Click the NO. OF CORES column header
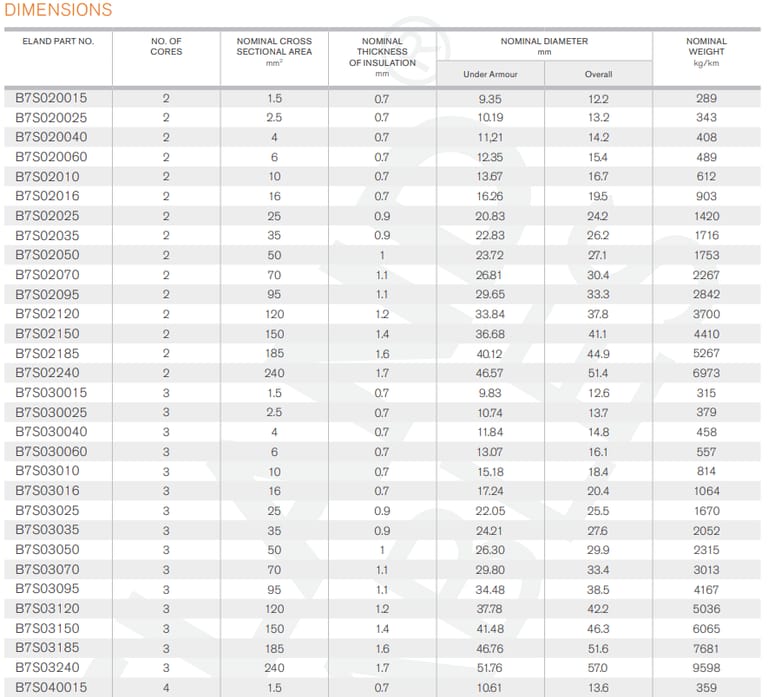The height and width of the screenshot is (697, 768). point(166,47)
